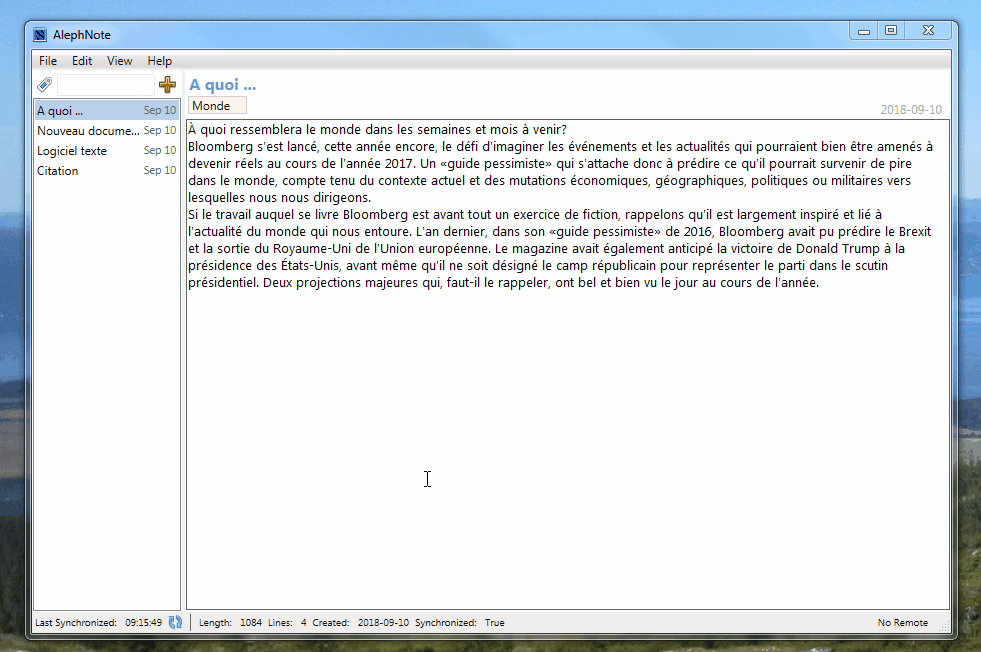This screenshot has width=981, height=652.
Task: Click the Created date in status bar
Action: (x=383, y=623)
